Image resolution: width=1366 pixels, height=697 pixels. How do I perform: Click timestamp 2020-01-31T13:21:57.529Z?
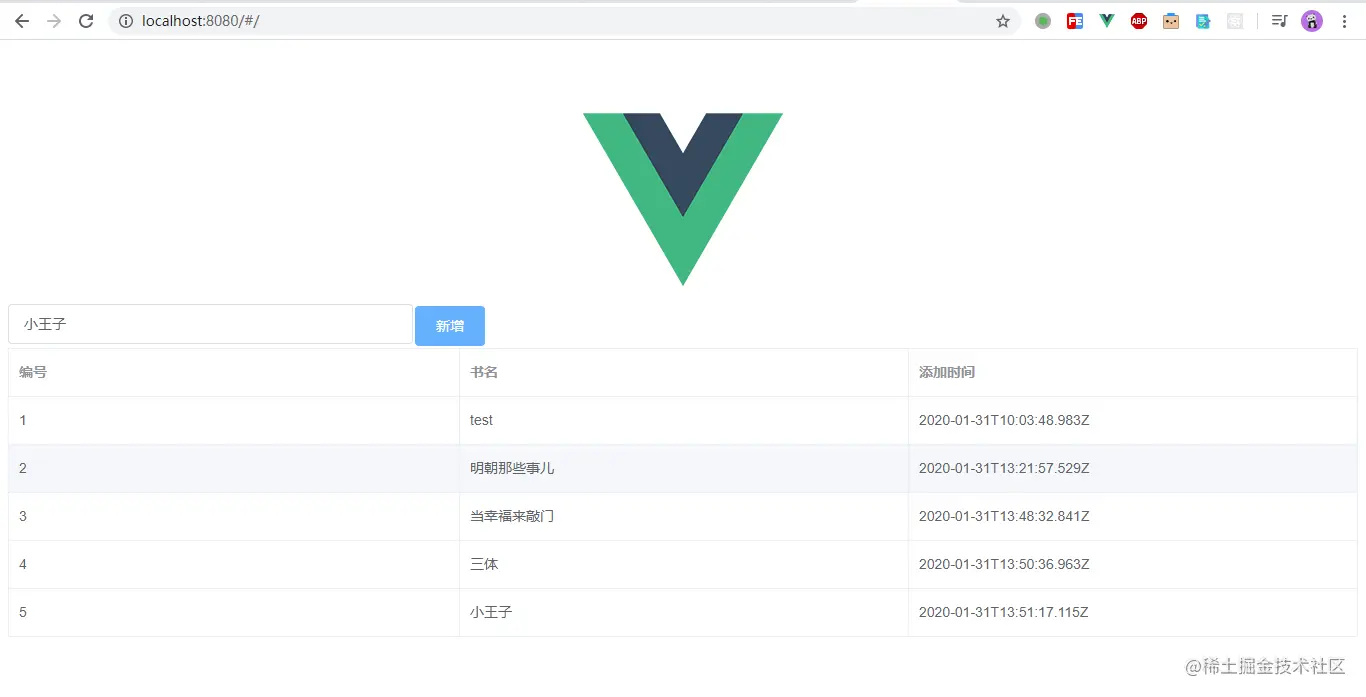(x=1004, y=468)
